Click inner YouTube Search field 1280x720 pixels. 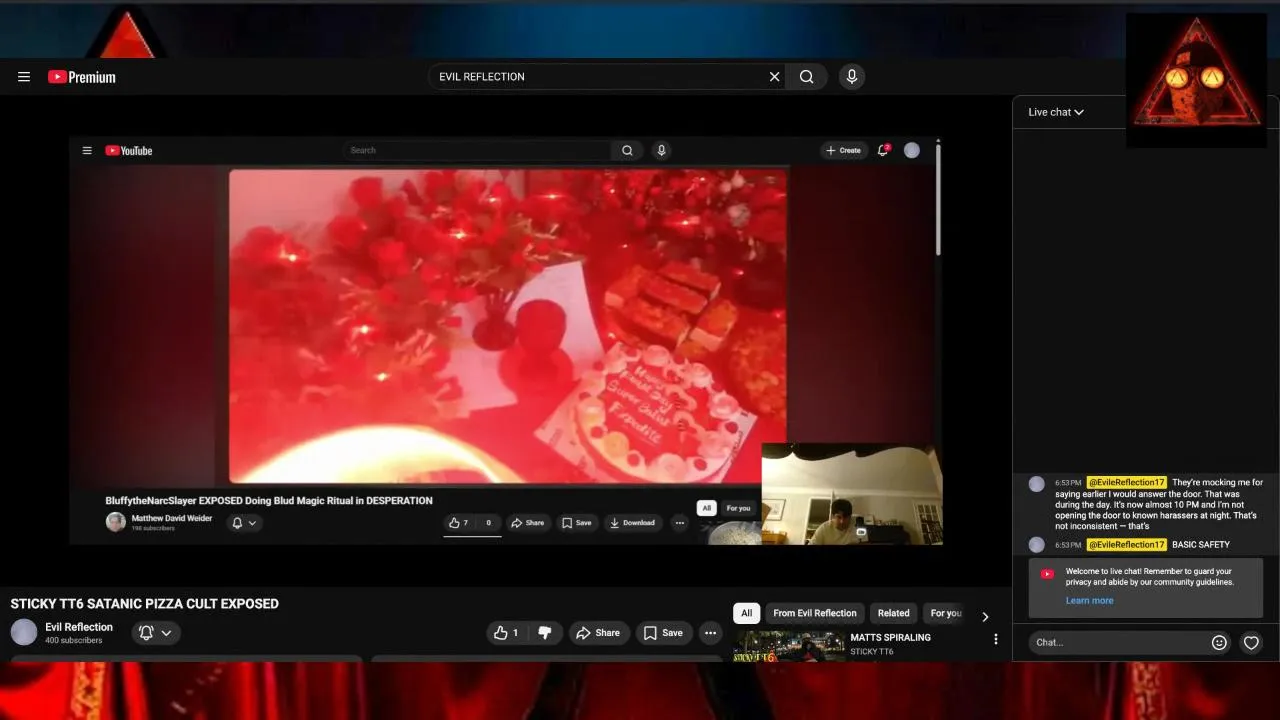coord(477,150)
